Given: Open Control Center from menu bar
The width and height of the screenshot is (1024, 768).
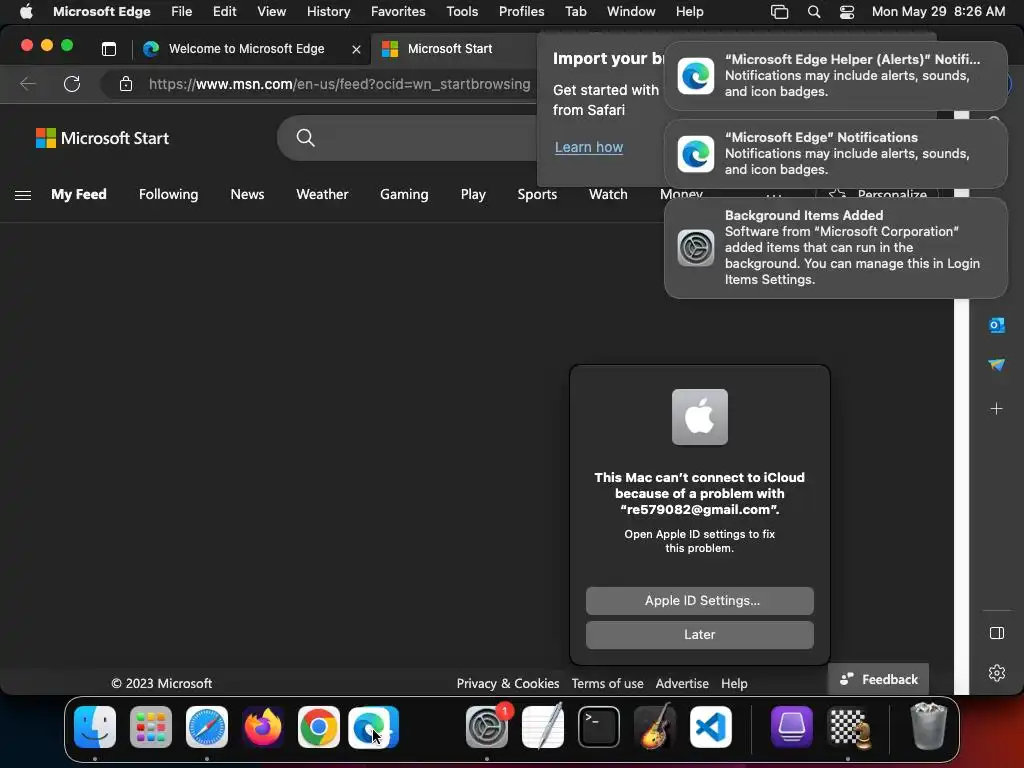Looking at the screenshot, I should pos(846,12).
